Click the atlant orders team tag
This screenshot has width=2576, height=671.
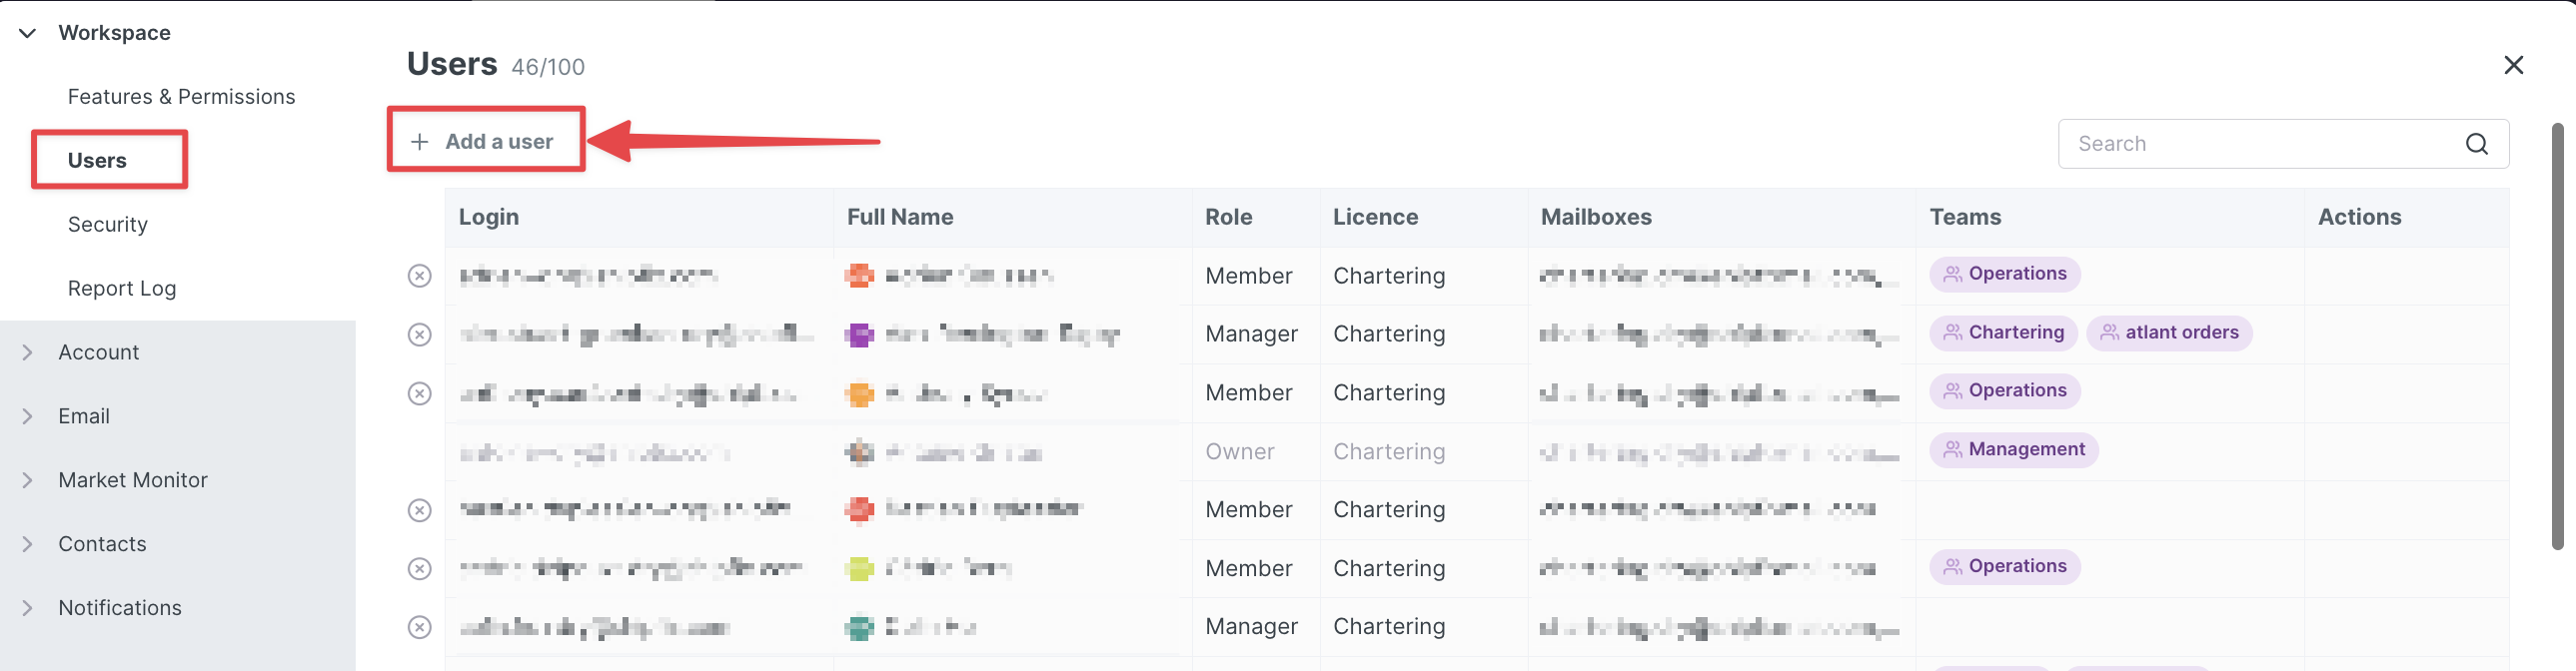2168,333
